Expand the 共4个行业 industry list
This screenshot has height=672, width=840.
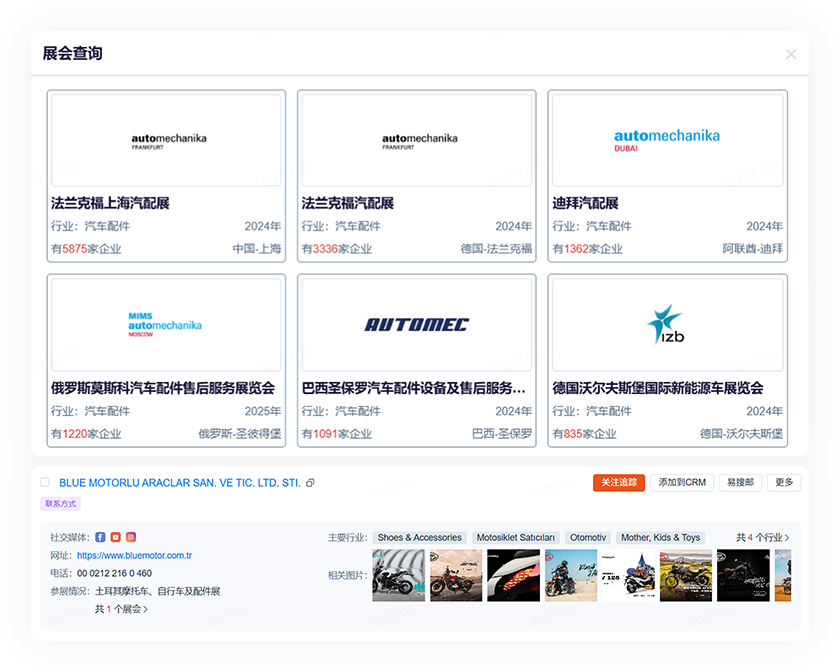click(x=762, y=538)
